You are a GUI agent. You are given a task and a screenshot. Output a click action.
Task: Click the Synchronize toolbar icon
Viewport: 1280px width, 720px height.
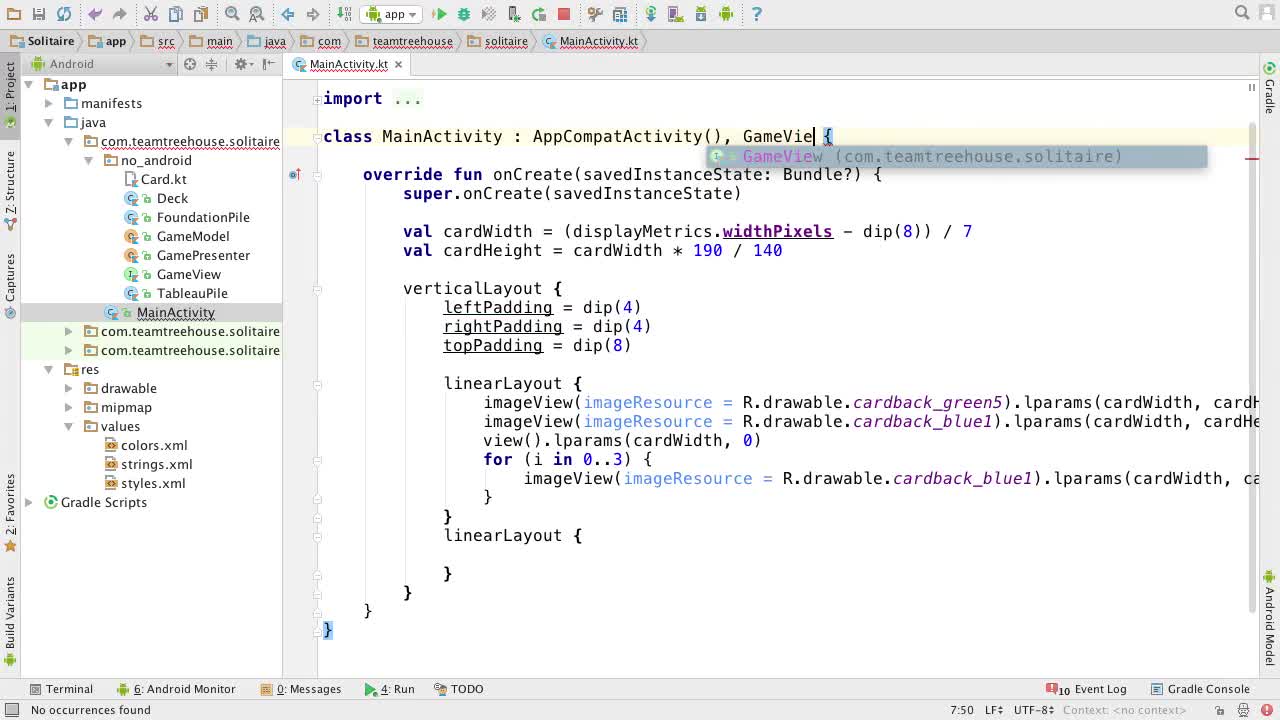(x=64, y=14)
